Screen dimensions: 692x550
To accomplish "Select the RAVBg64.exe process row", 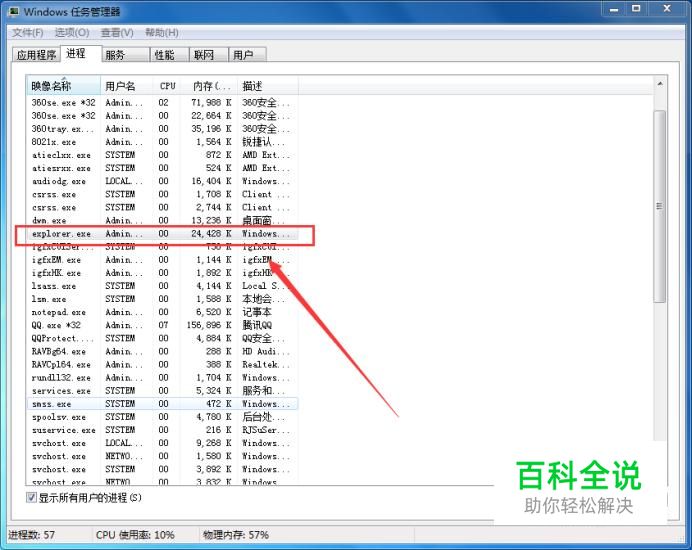I will [x=162, y=351].
